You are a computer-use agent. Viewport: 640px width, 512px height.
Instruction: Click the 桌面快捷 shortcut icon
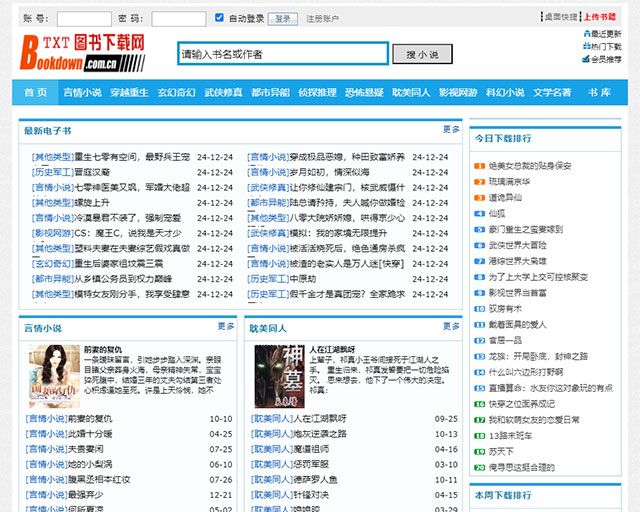(560, 17)
